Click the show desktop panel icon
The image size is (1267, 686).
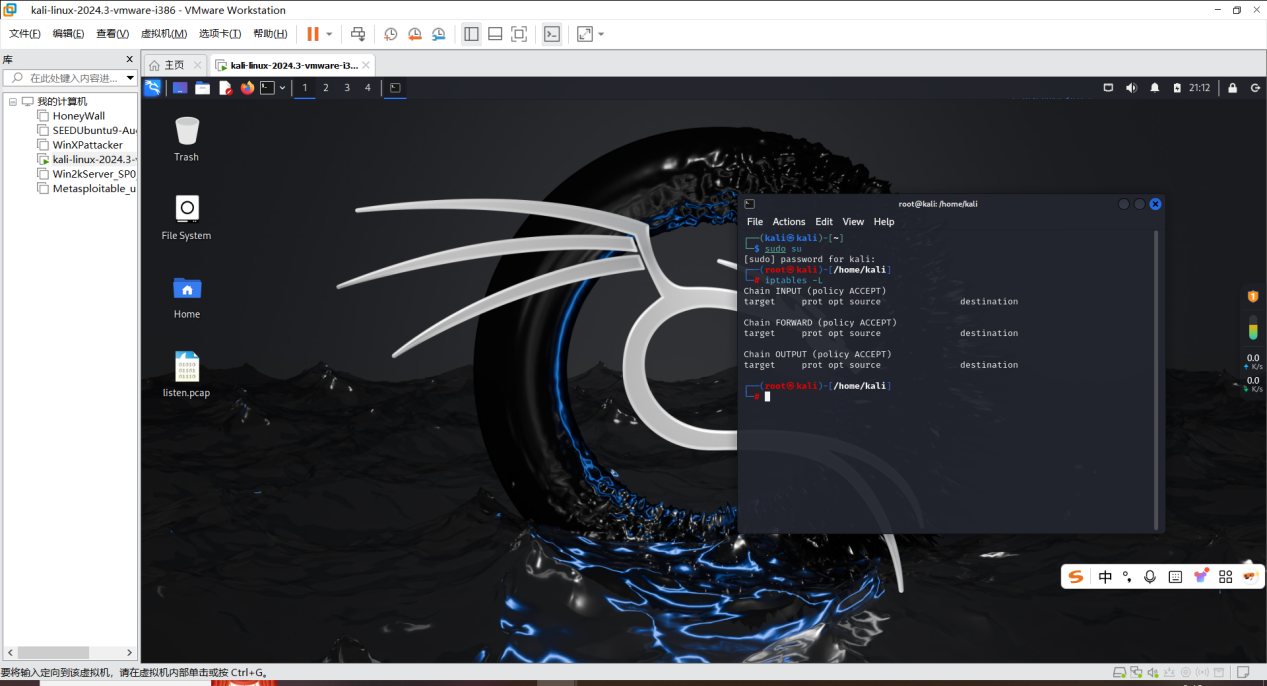point(180,88)
